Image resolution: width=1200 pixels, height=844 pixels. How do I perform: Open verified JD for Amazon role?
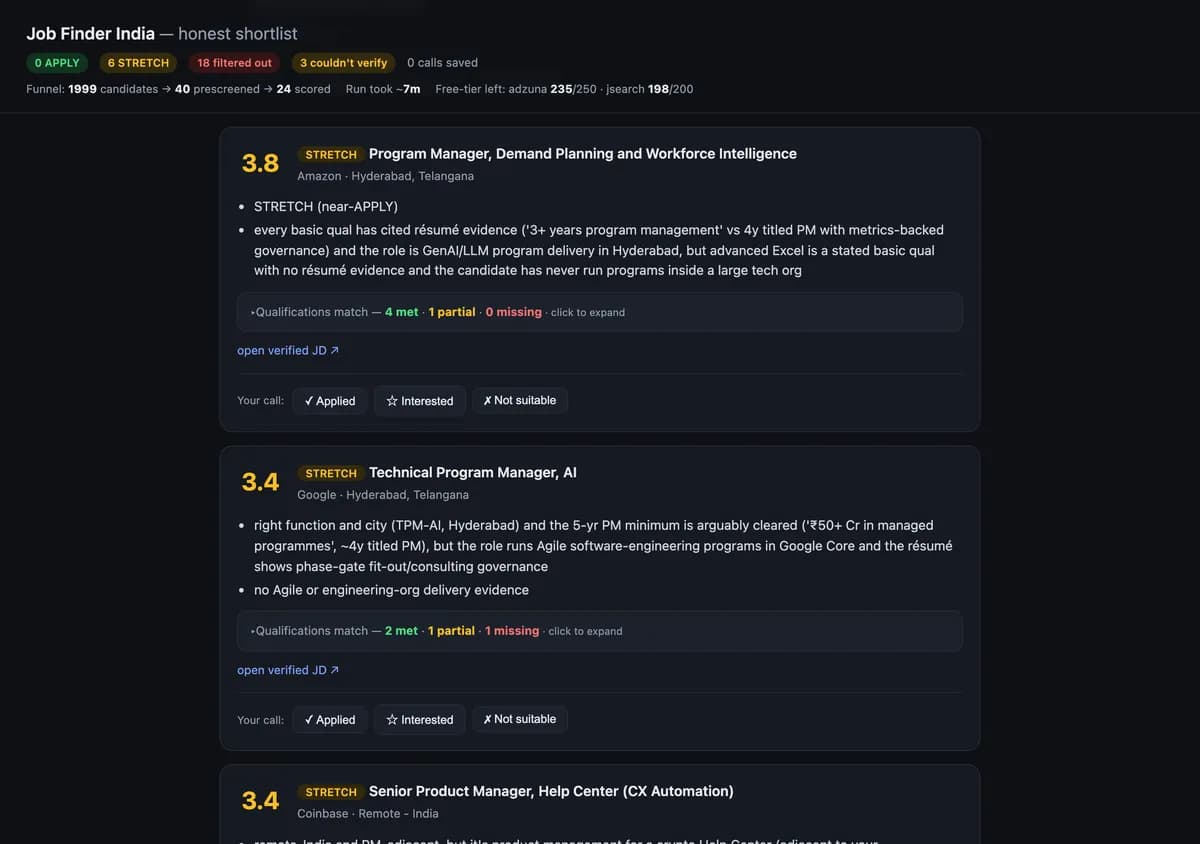(x=288, y=351)
